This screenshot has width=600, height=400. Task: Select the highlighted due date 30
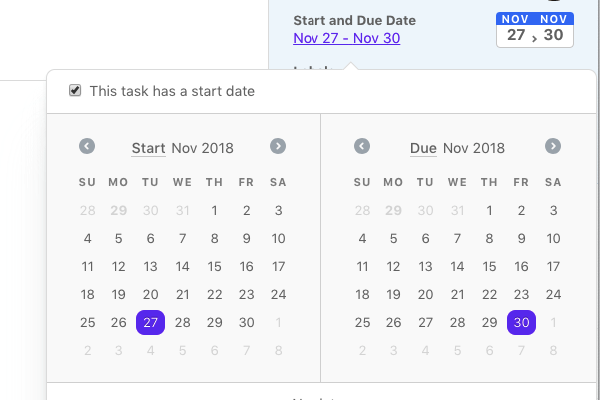pos(521,322)
